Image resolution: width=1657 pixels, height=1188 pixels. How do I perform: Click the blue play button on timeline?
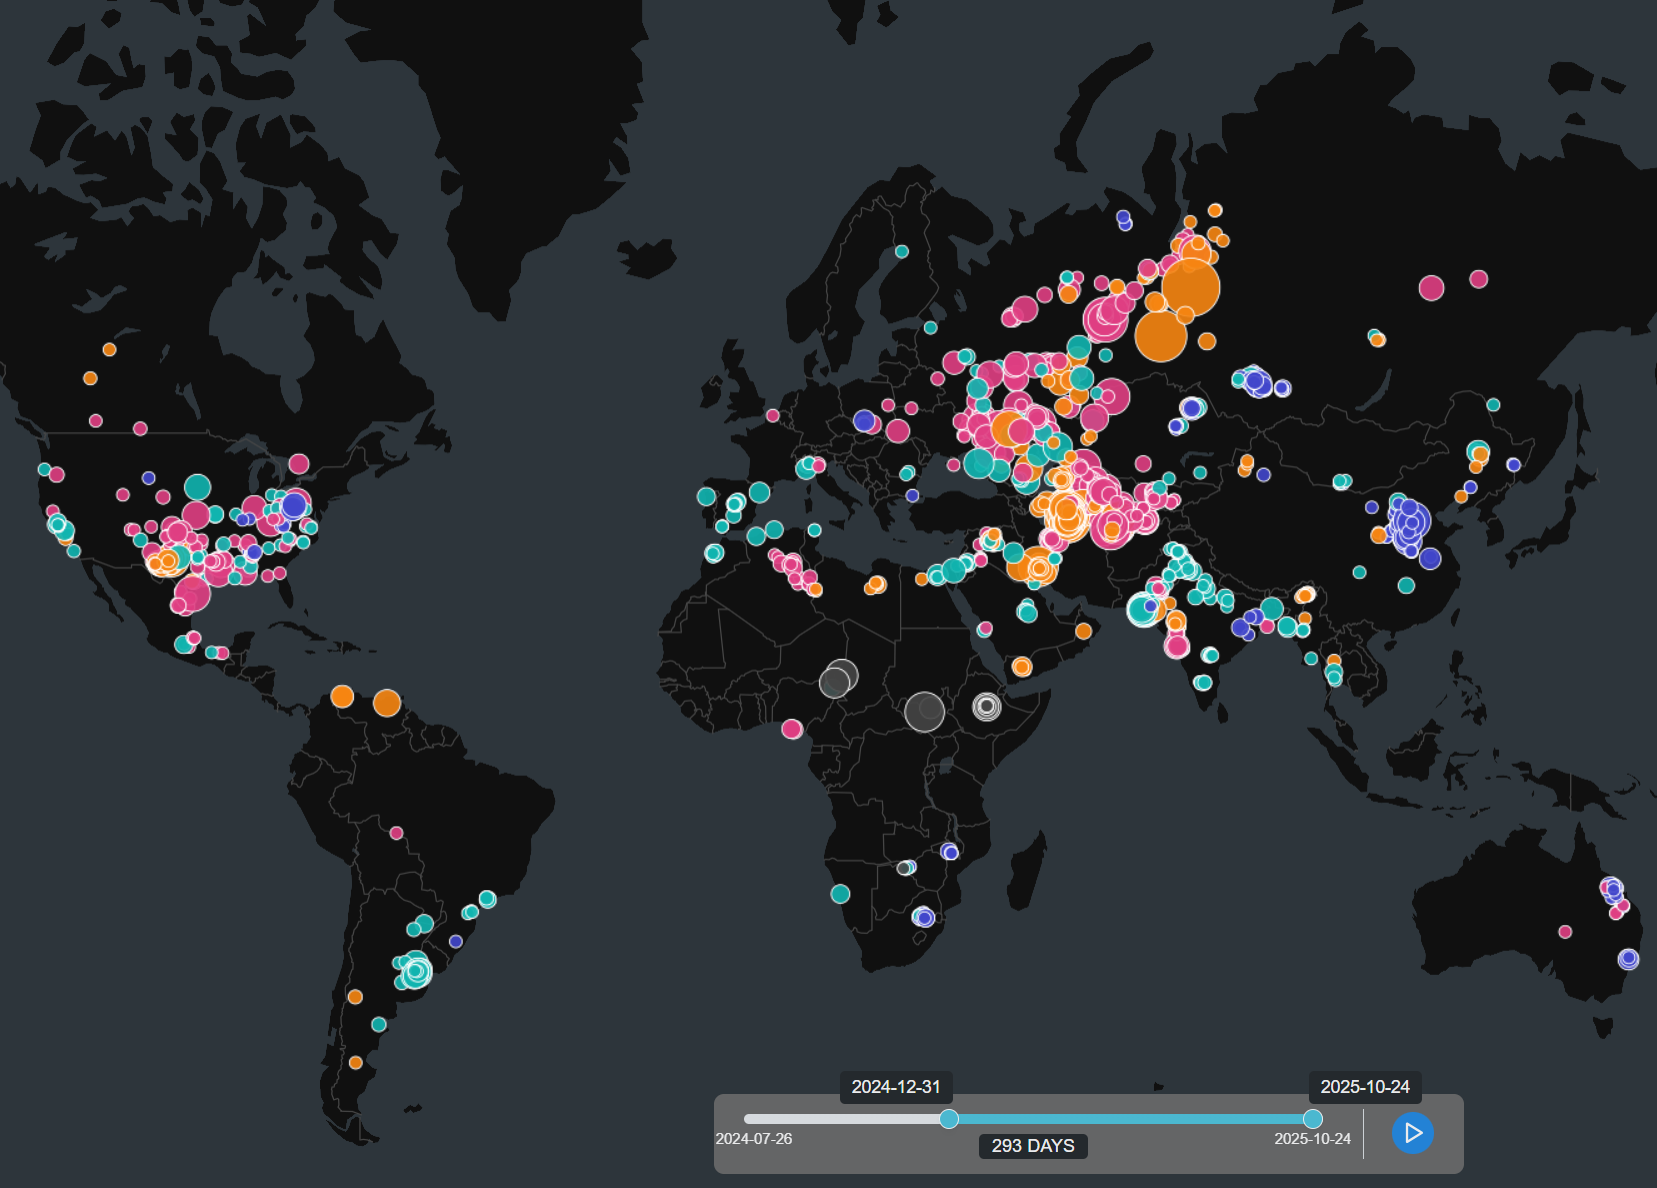click(1412, 1133)
